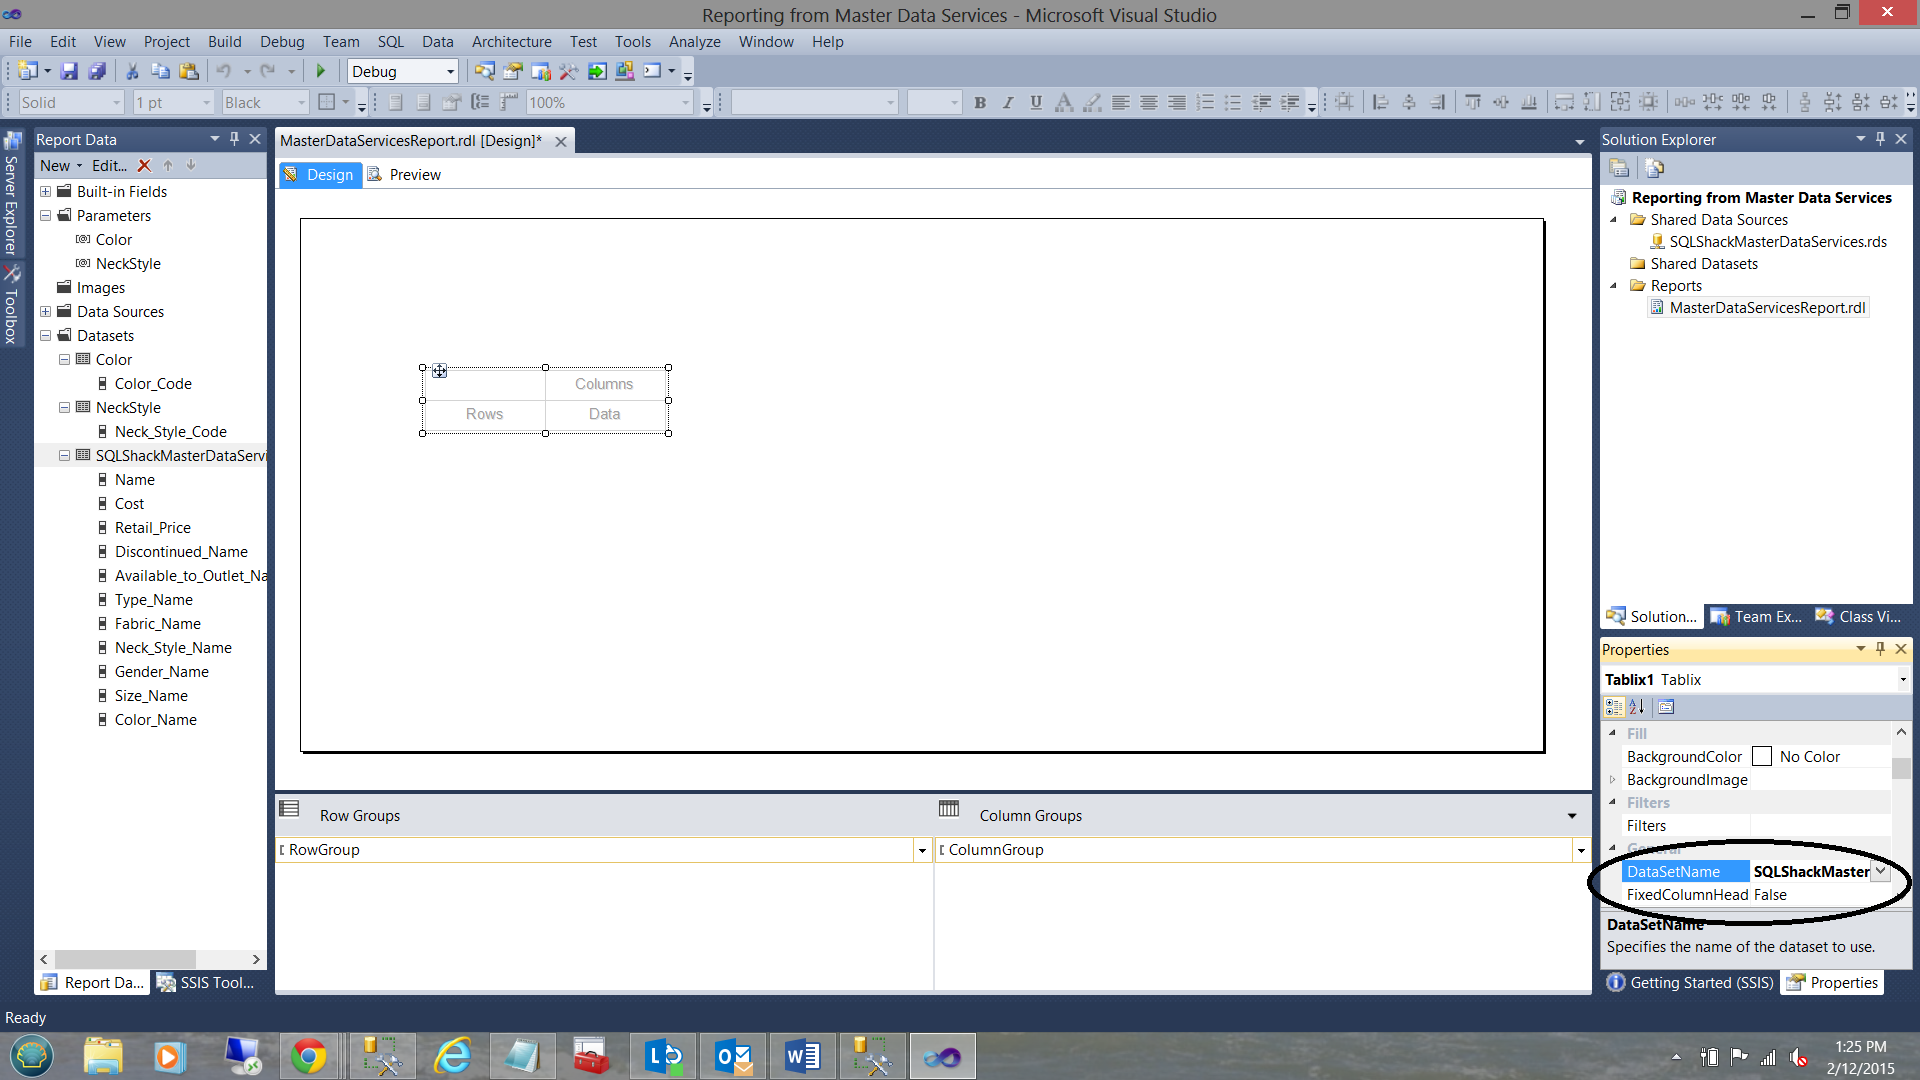Click the Categorized view icon in Properties
Screen dimensions: 1920x1080
[1614, 707]
